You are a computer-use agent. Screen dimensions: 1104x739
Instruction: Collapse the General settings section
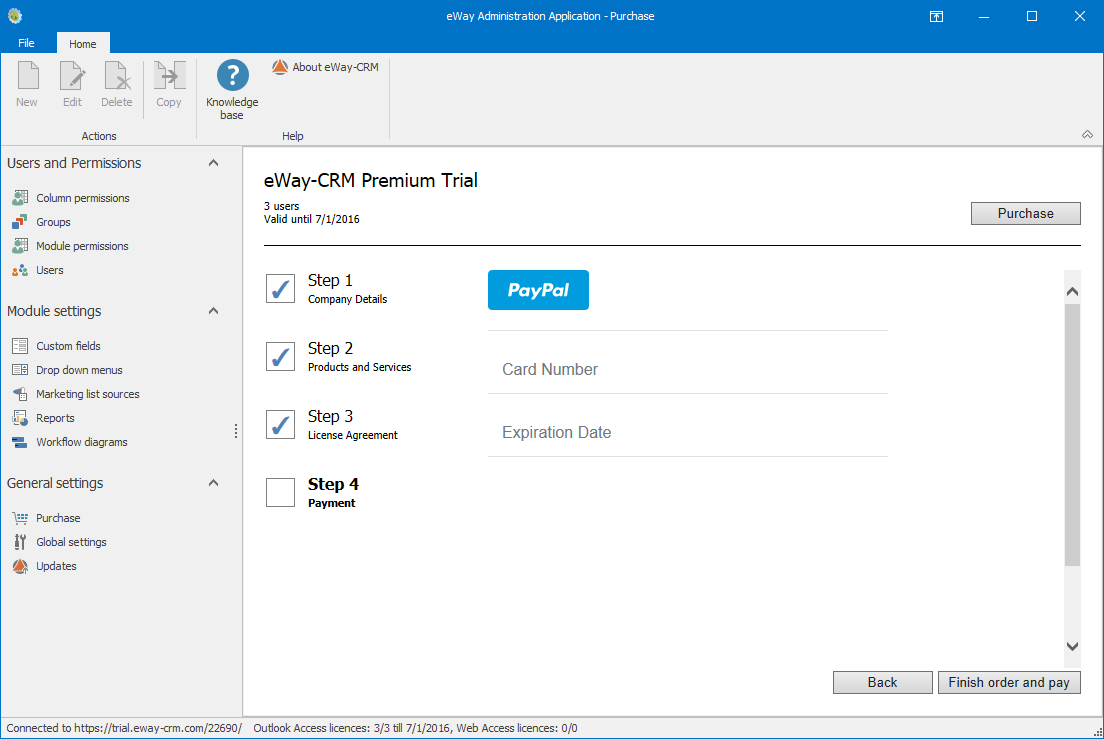(213, 483)
